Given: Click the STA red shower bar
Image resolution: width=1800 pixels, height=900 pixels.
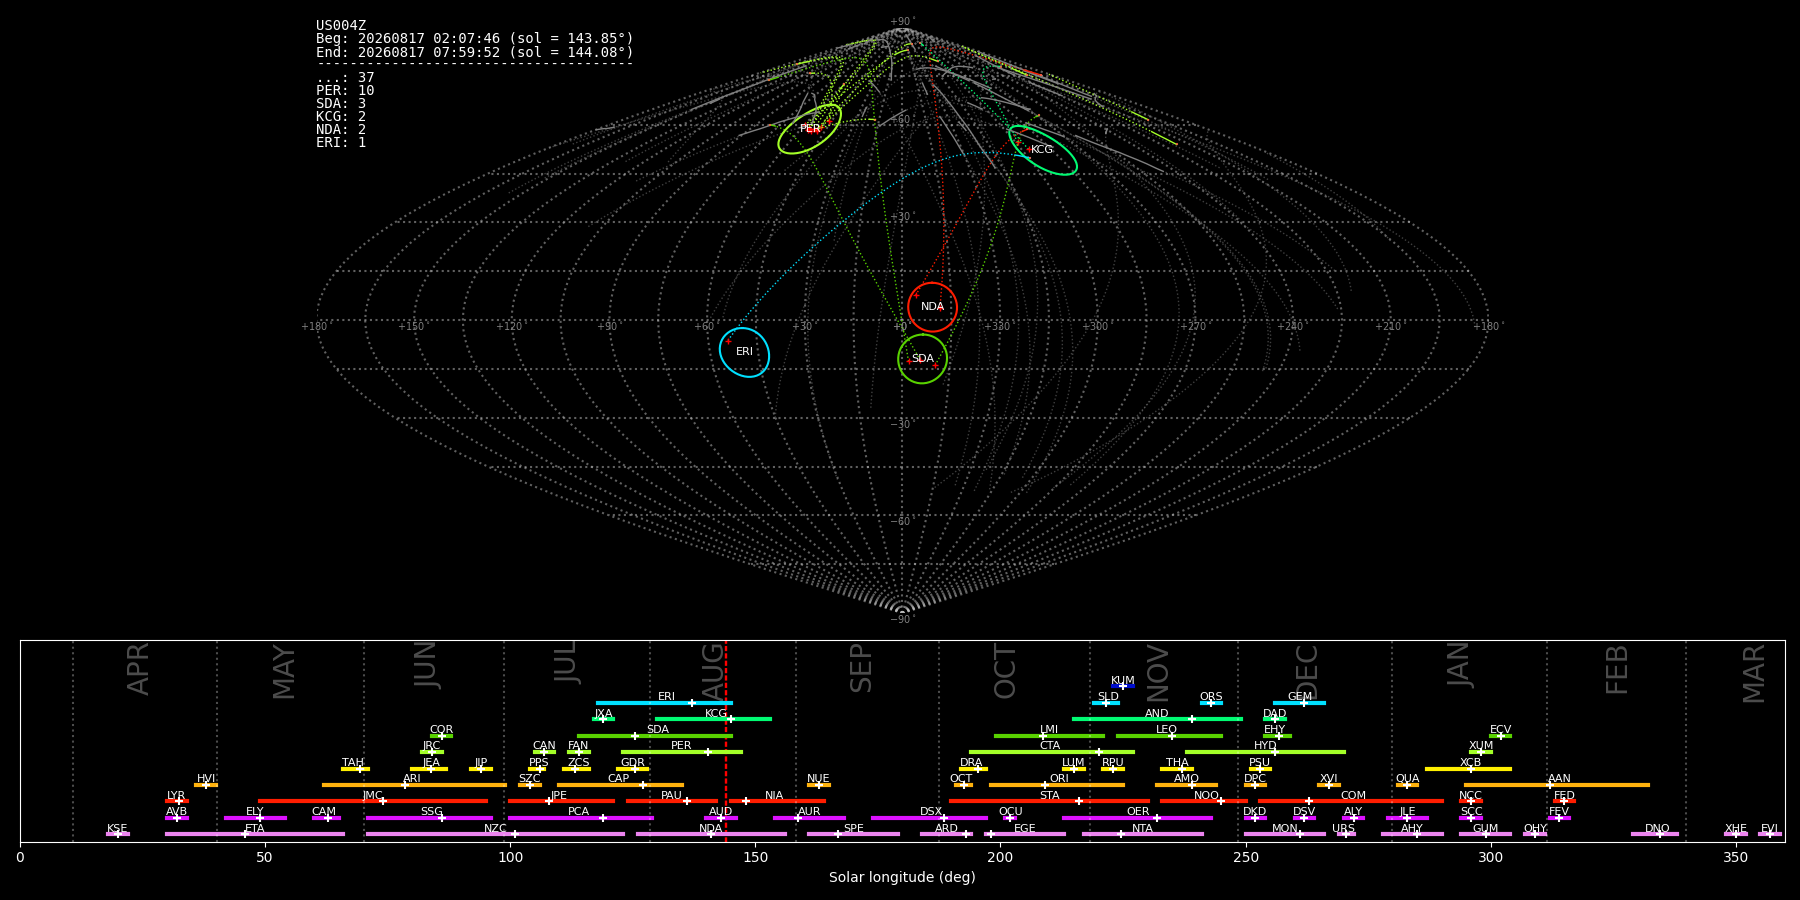Looking at the screenshot, I should coord(1049,801).
